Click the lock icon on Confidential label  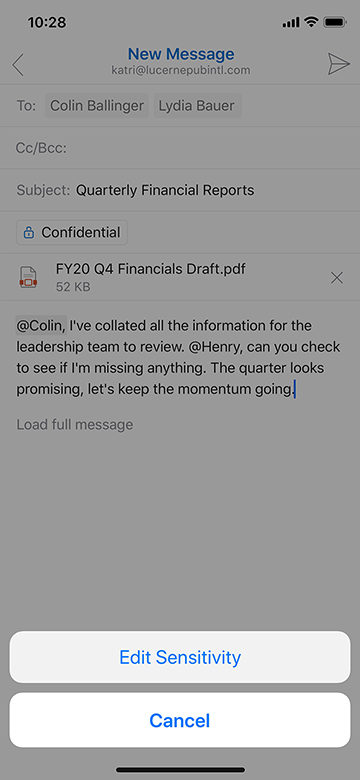point(29,232)
